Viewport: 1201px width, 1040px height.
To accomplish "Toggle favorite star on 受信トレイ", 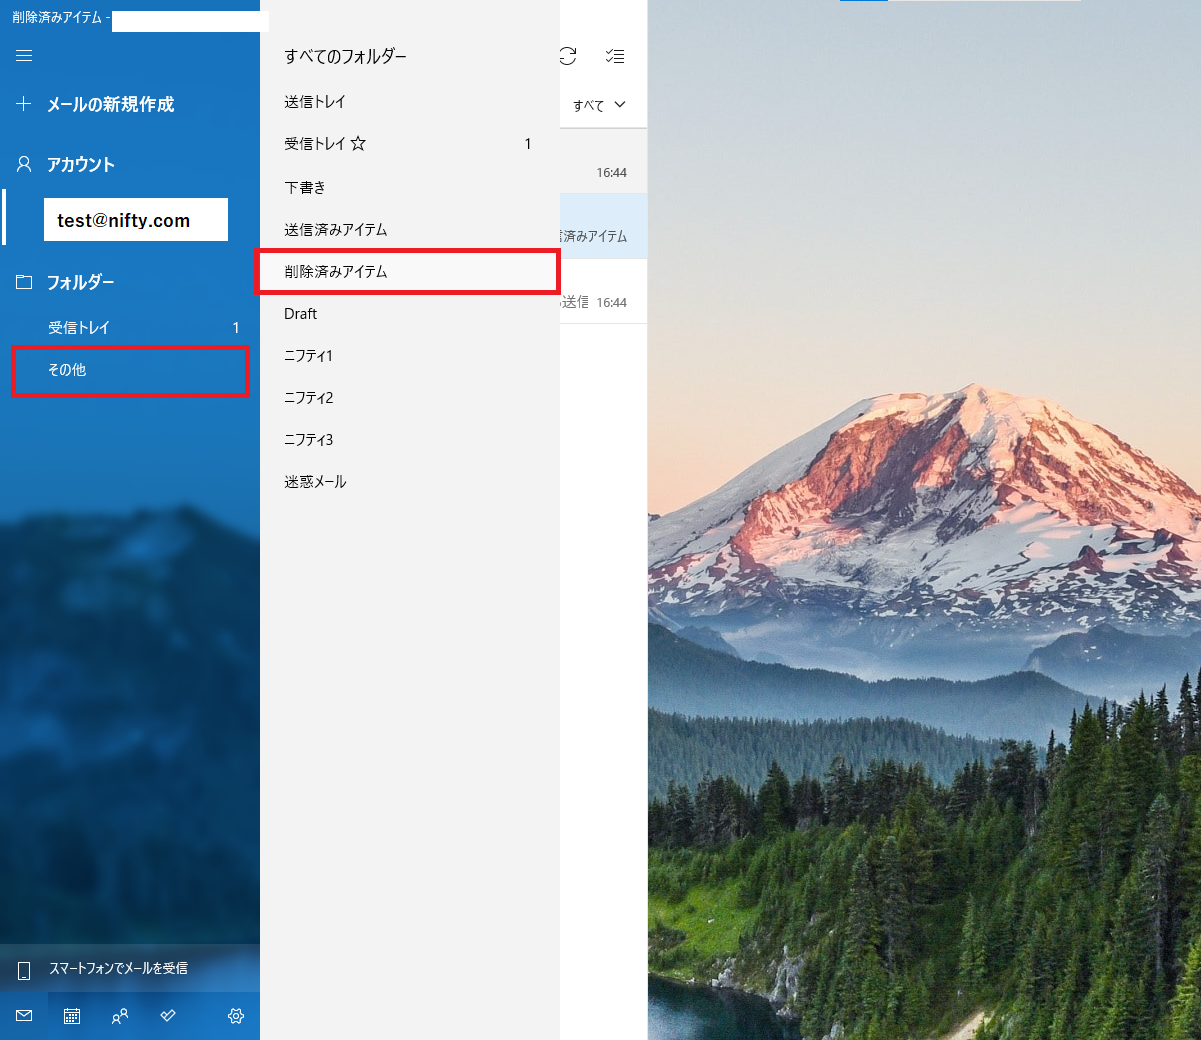I will 358,144.
